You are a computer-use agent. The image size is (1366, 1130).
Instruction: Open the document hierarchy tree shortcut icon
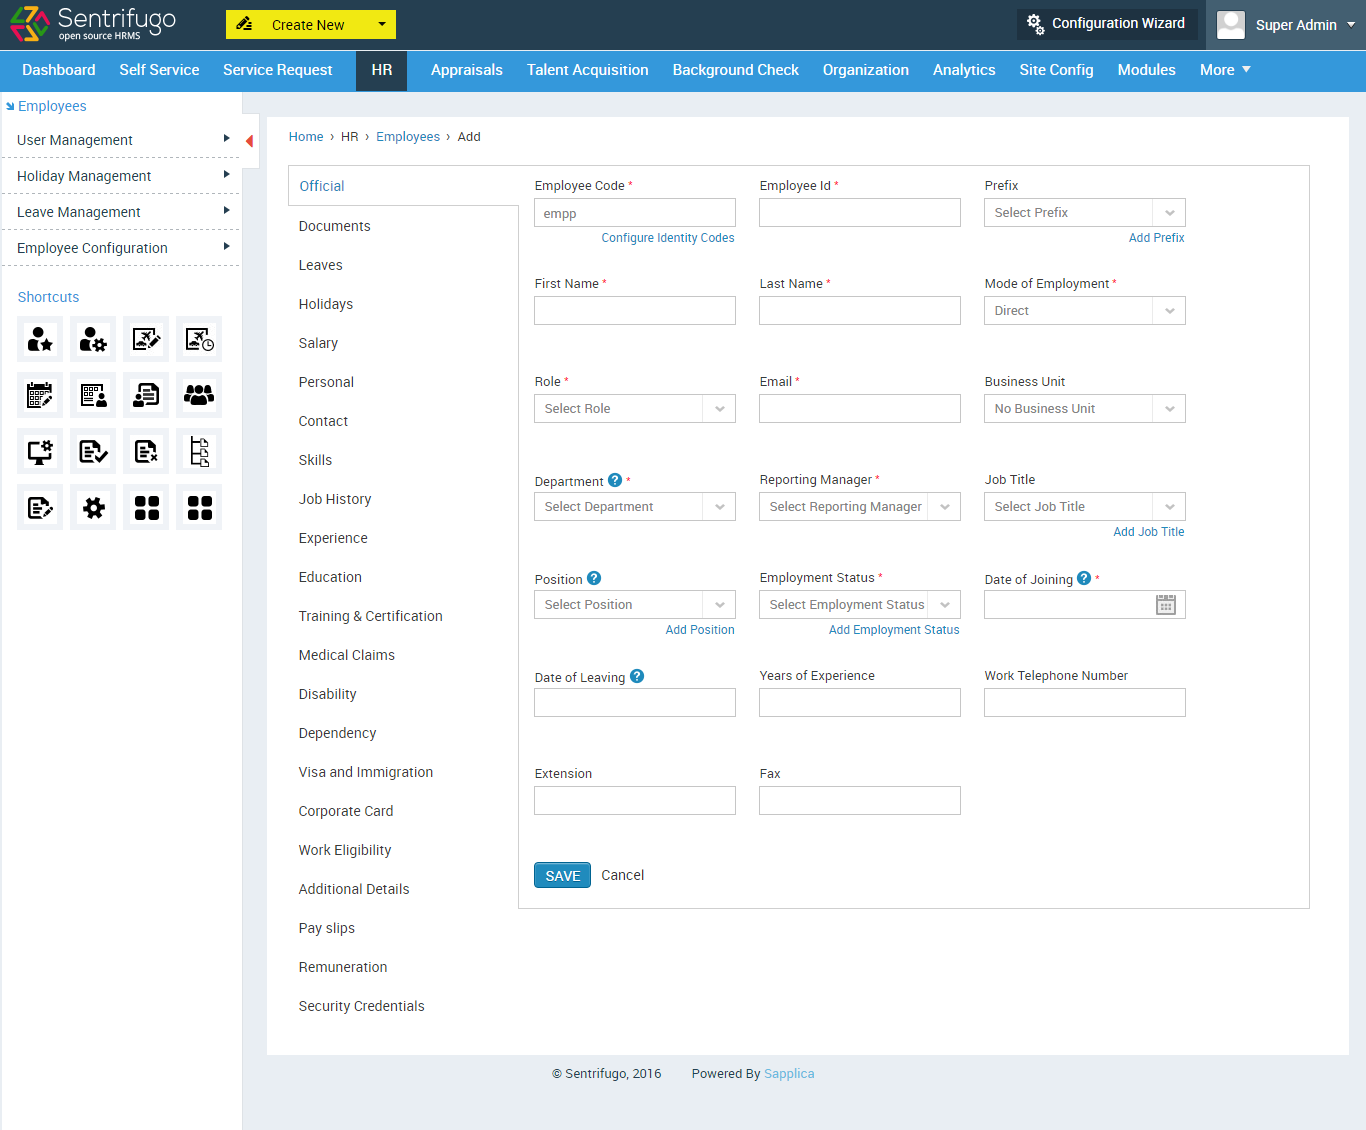[199, 452]
